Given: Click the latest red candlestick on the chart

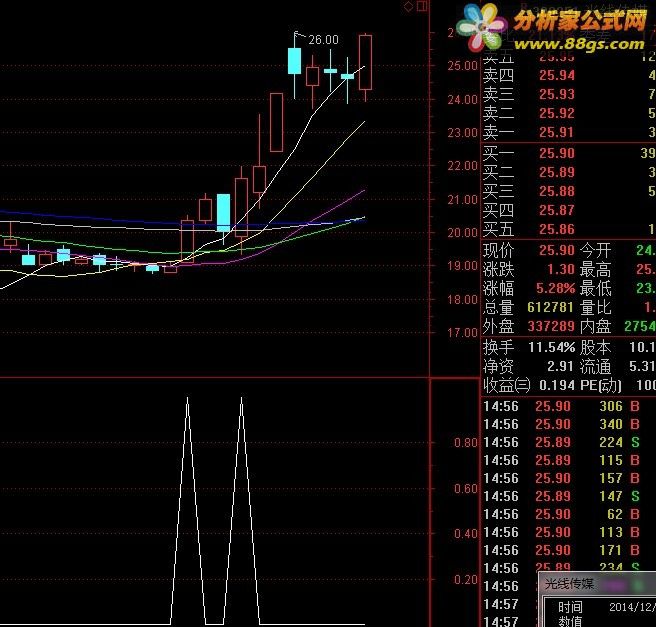Looking at the screenshot, I should (x=365, y=62).
